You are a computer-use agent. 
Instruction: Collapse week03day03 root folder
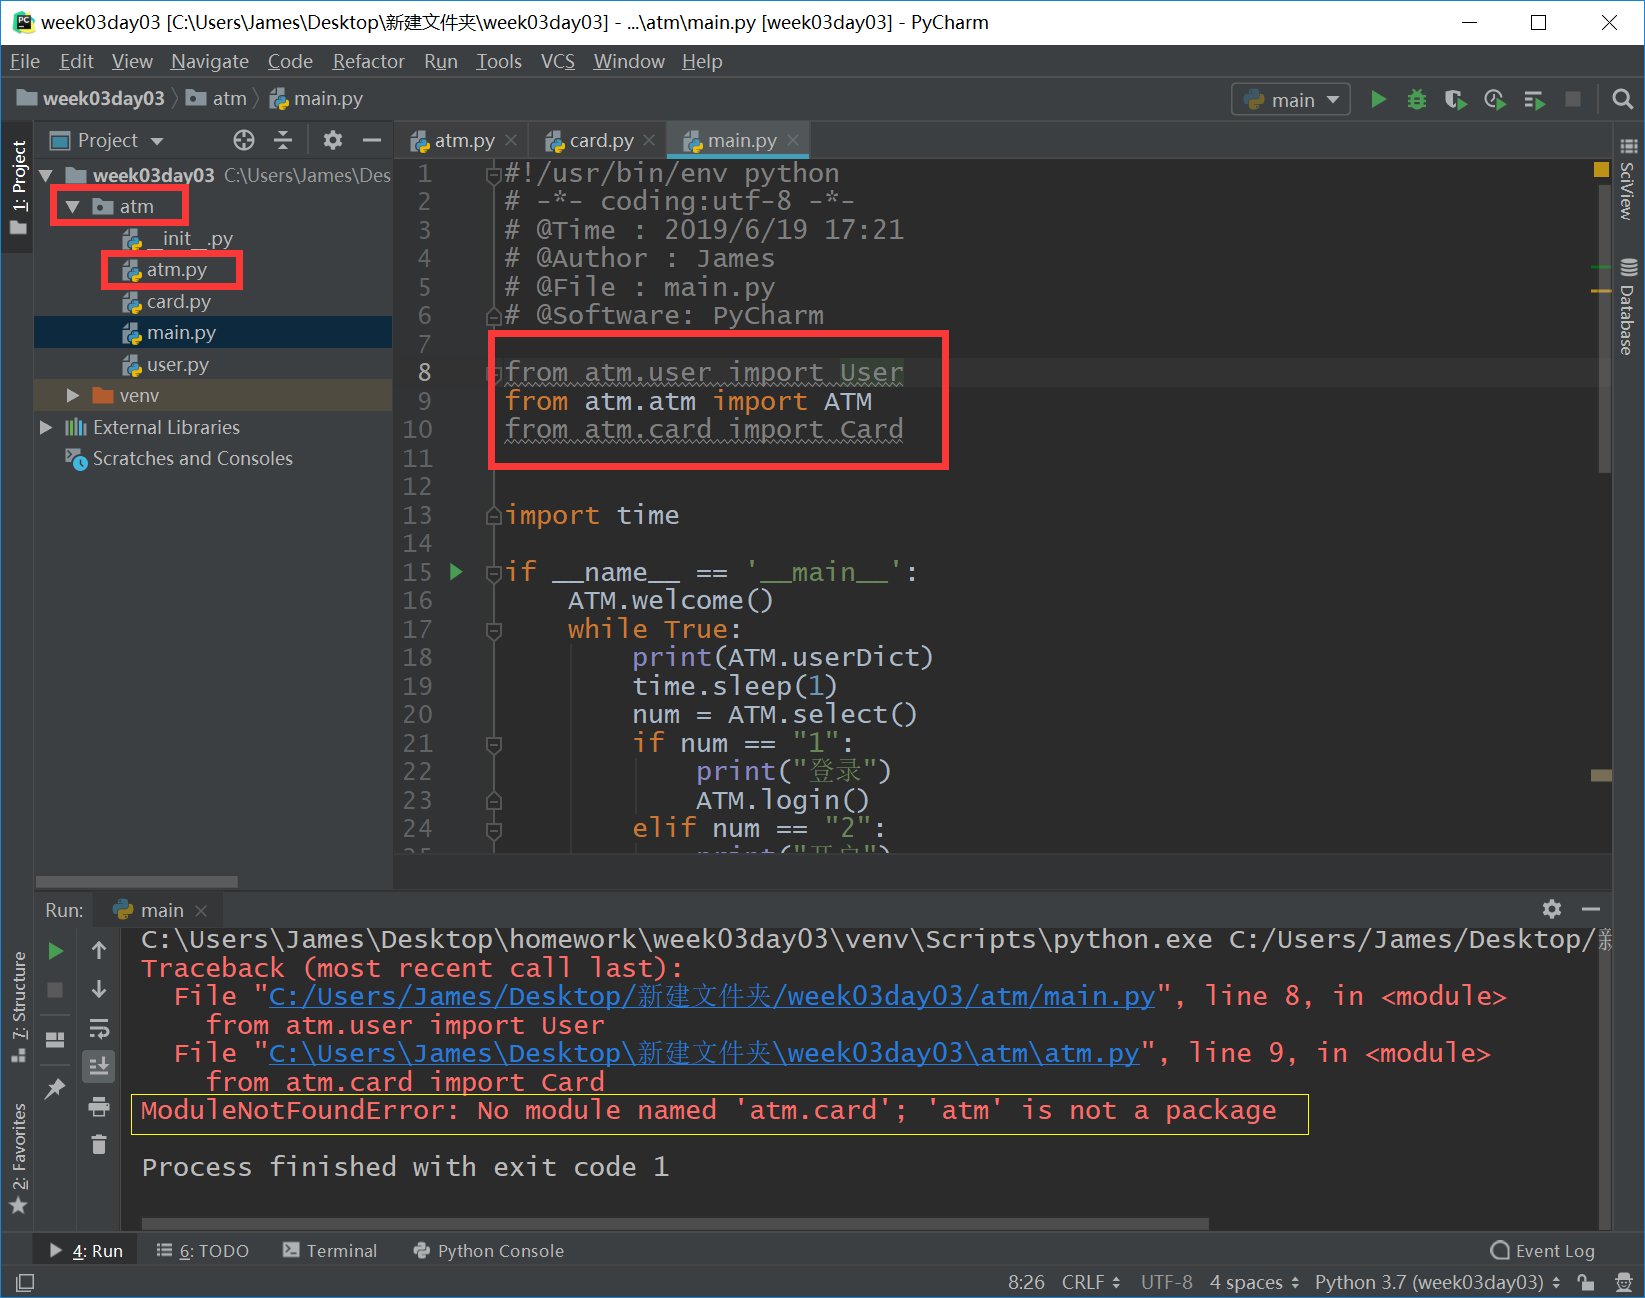46,176
